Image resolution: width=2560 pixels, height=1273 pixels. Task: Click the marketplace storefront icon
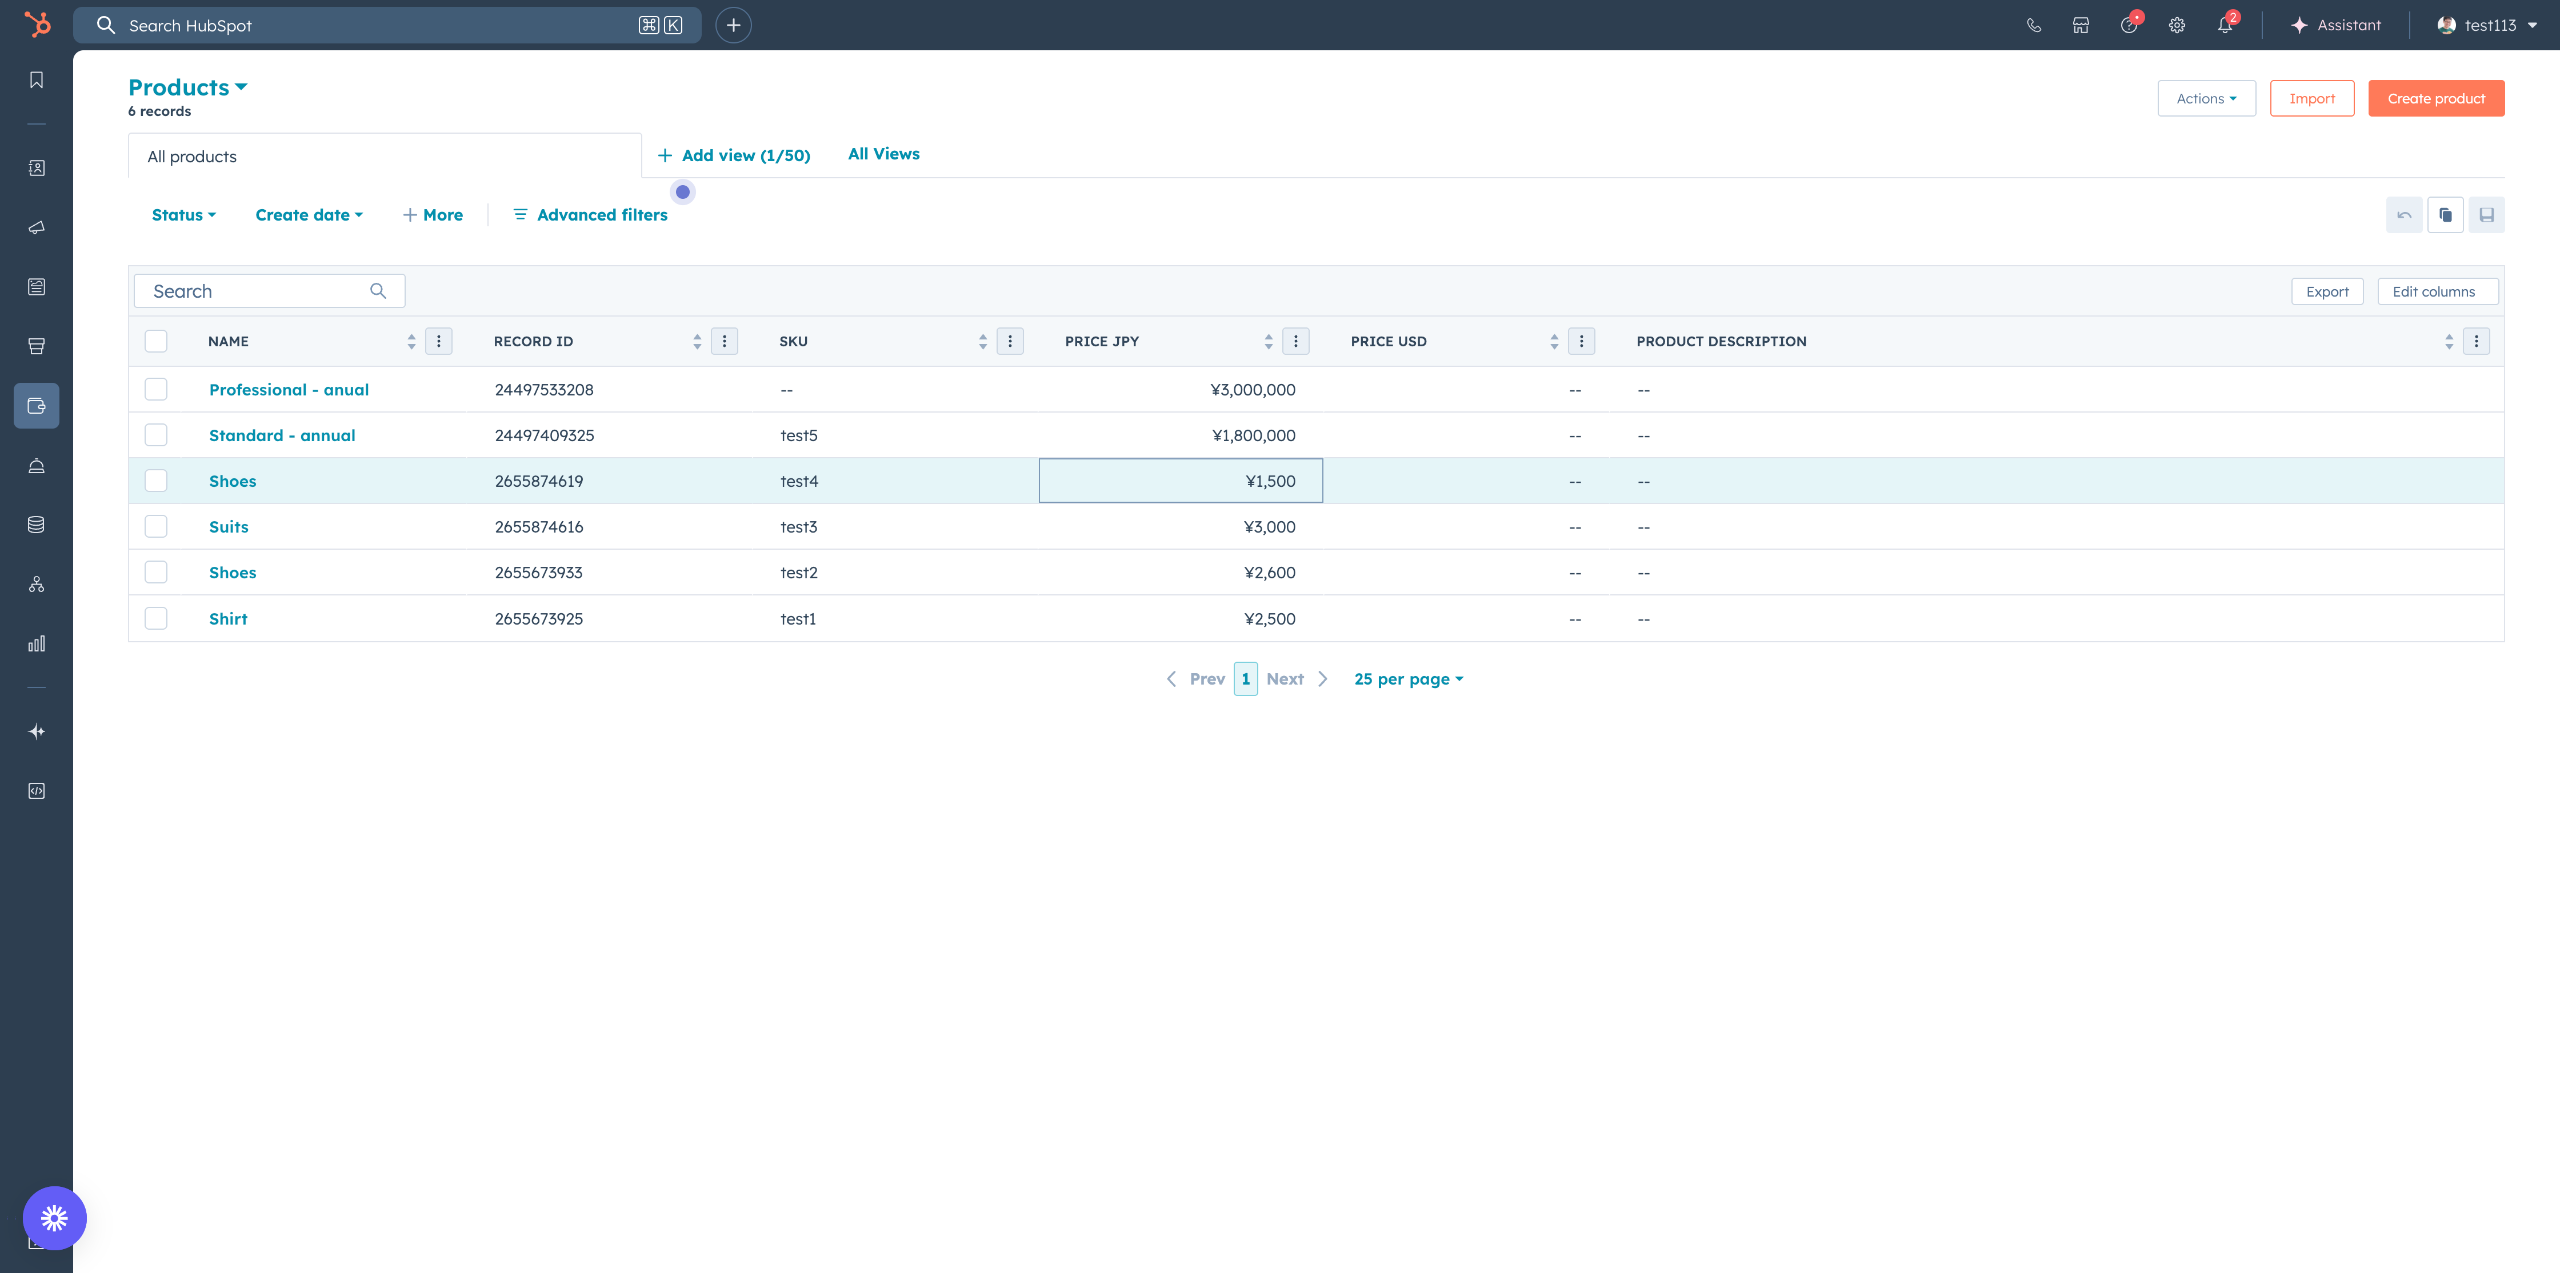[x=2081, y=25]
